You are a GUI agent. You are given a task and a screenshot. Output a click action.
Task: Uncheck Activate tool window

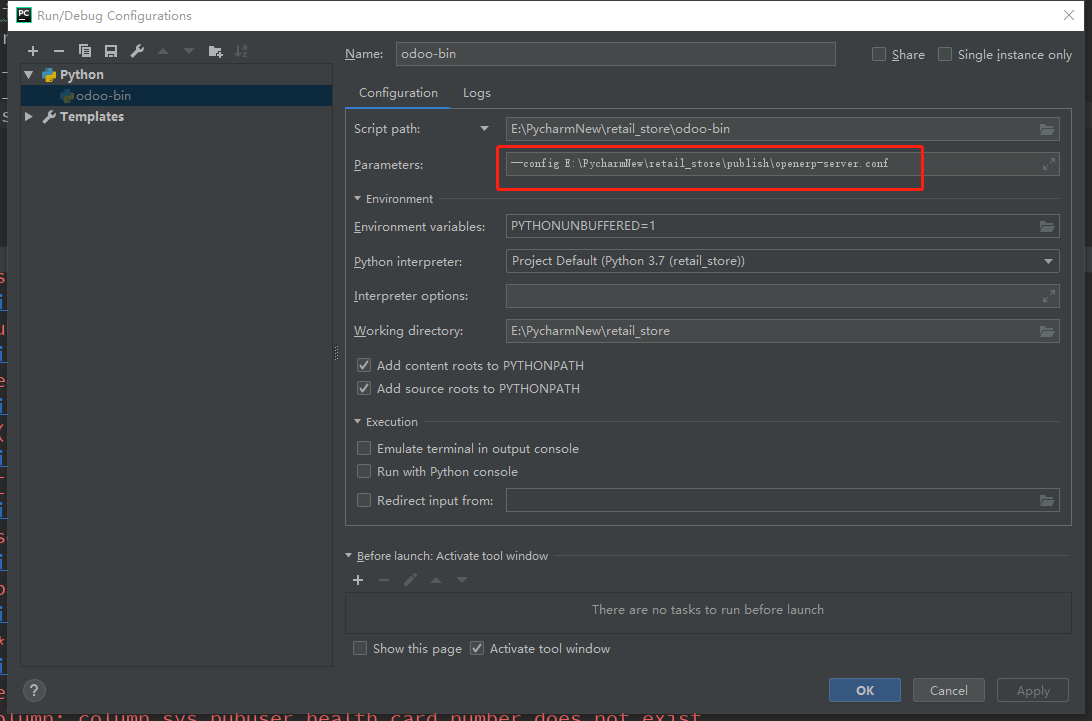[x=477, y=649]
